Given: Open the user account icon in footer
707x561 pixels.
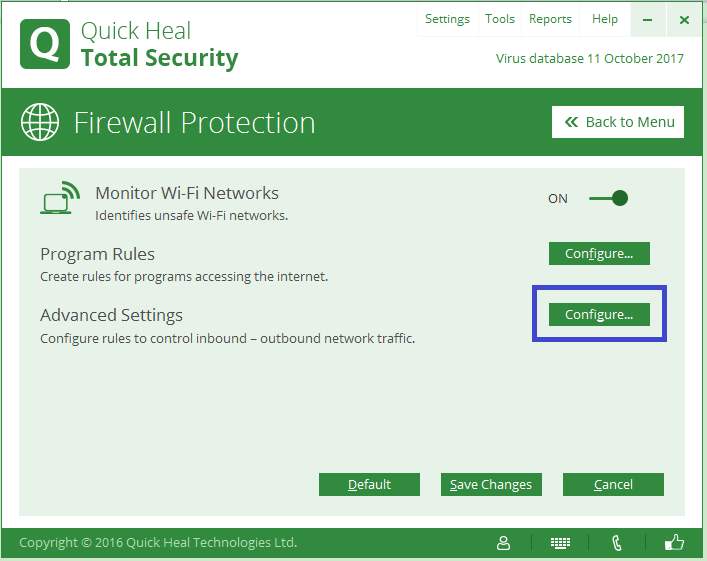Looking at the screenshot, I should point(504,543).
